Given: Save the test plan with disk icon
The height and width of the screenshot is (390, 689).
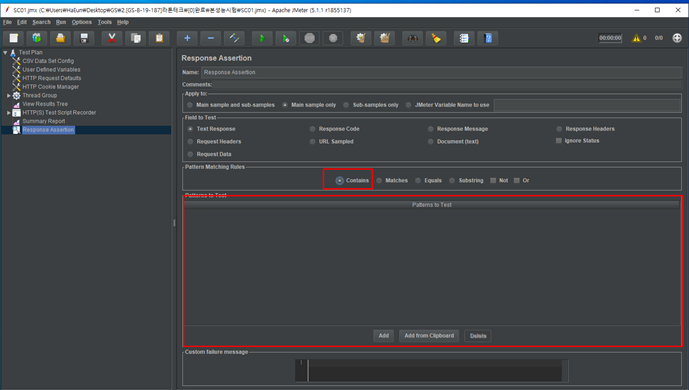Looking at the screenshot, I should tap(84, 38).
